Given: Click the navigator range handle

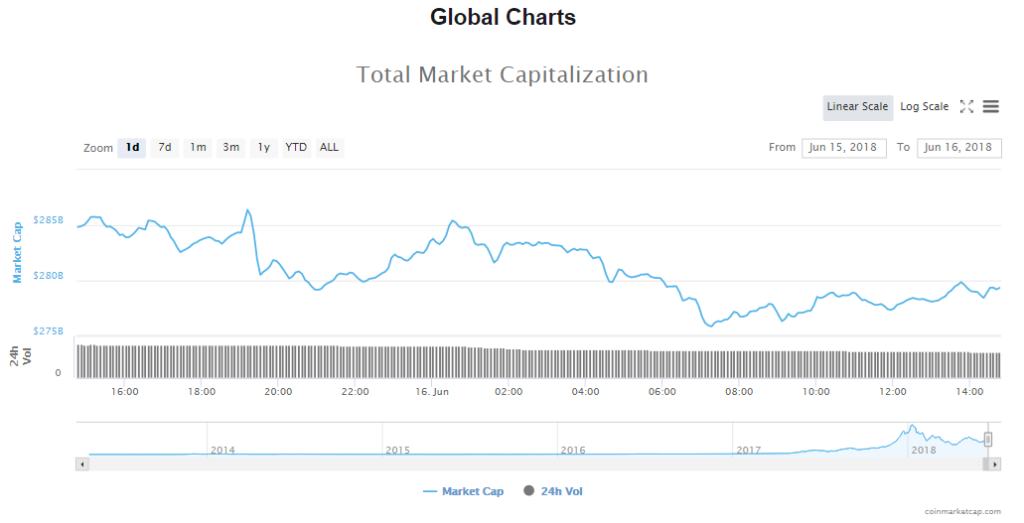Looking at the screenshot, I should (988, 439).
